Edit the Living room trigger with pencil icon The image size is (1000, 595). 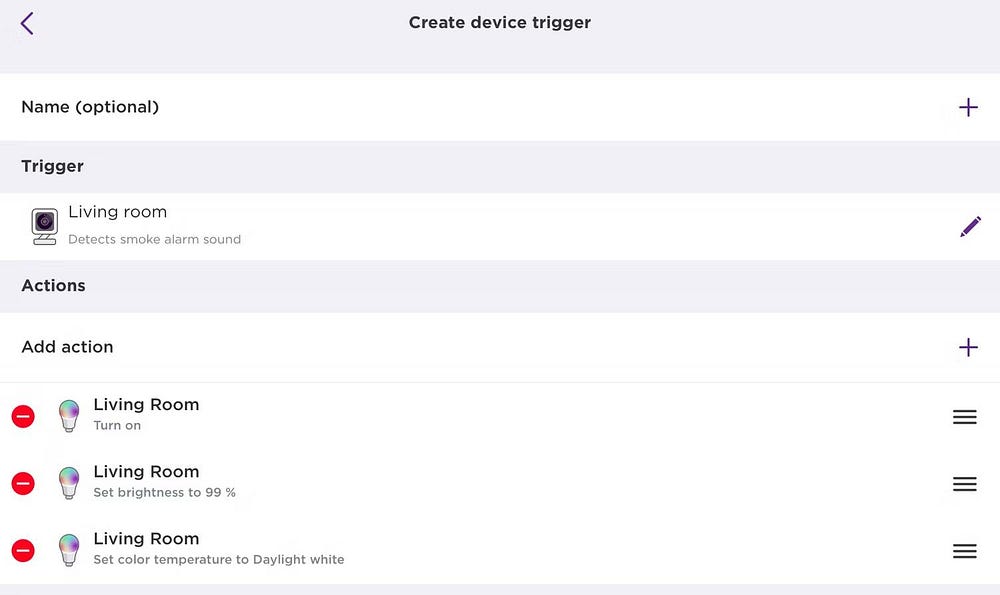(x=969, y=227)
